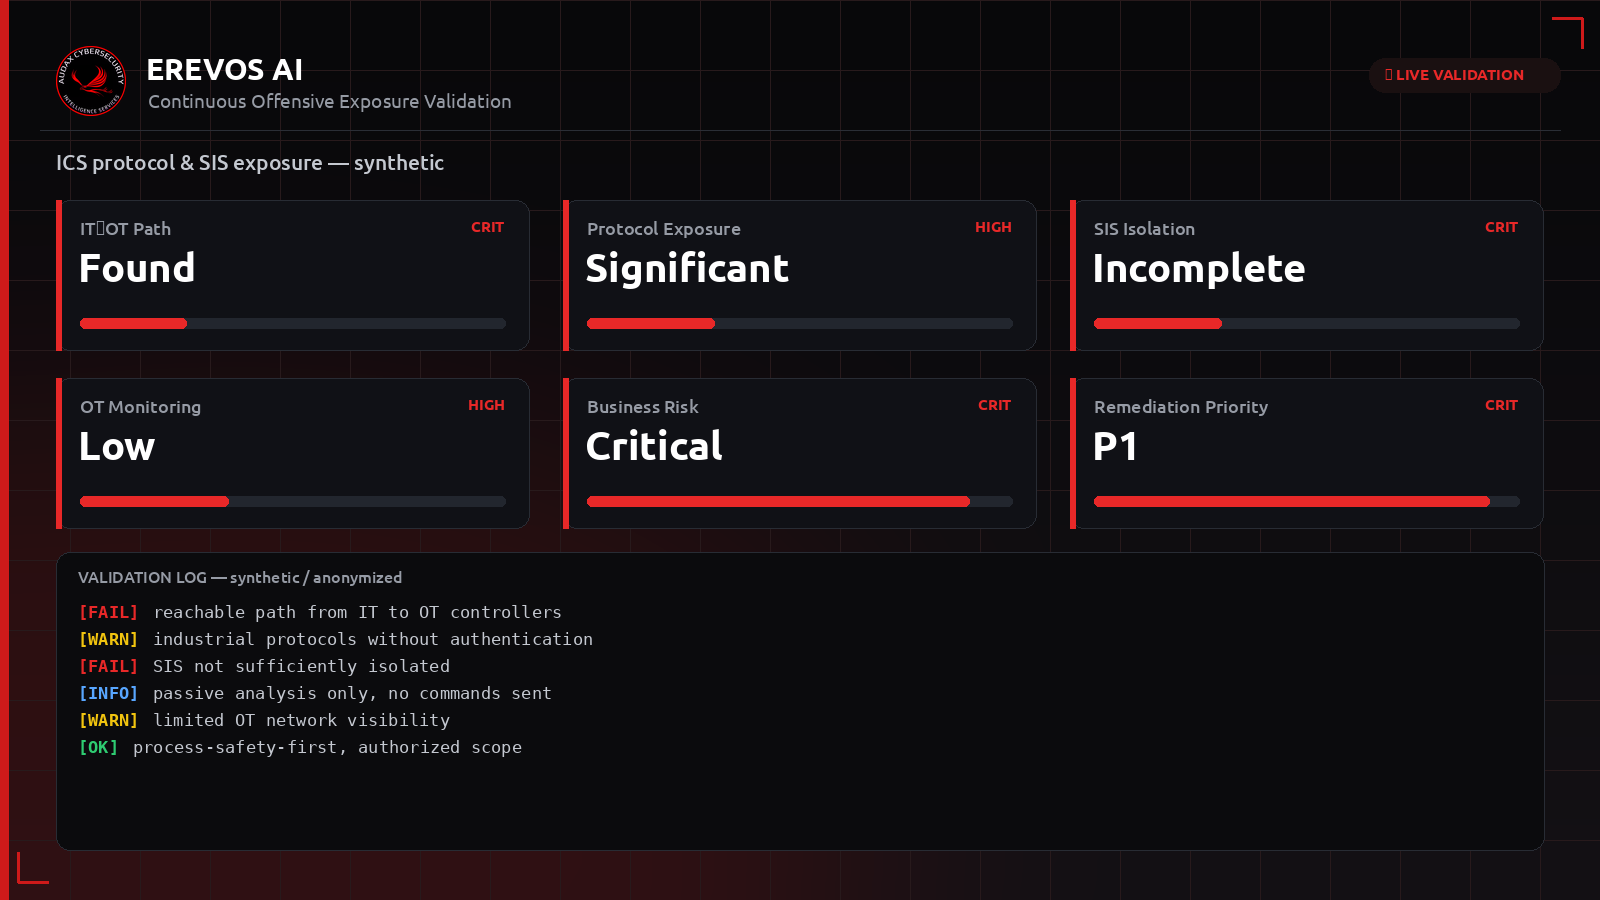Select the log line about reachable IT to OT path

click(320, 612)
